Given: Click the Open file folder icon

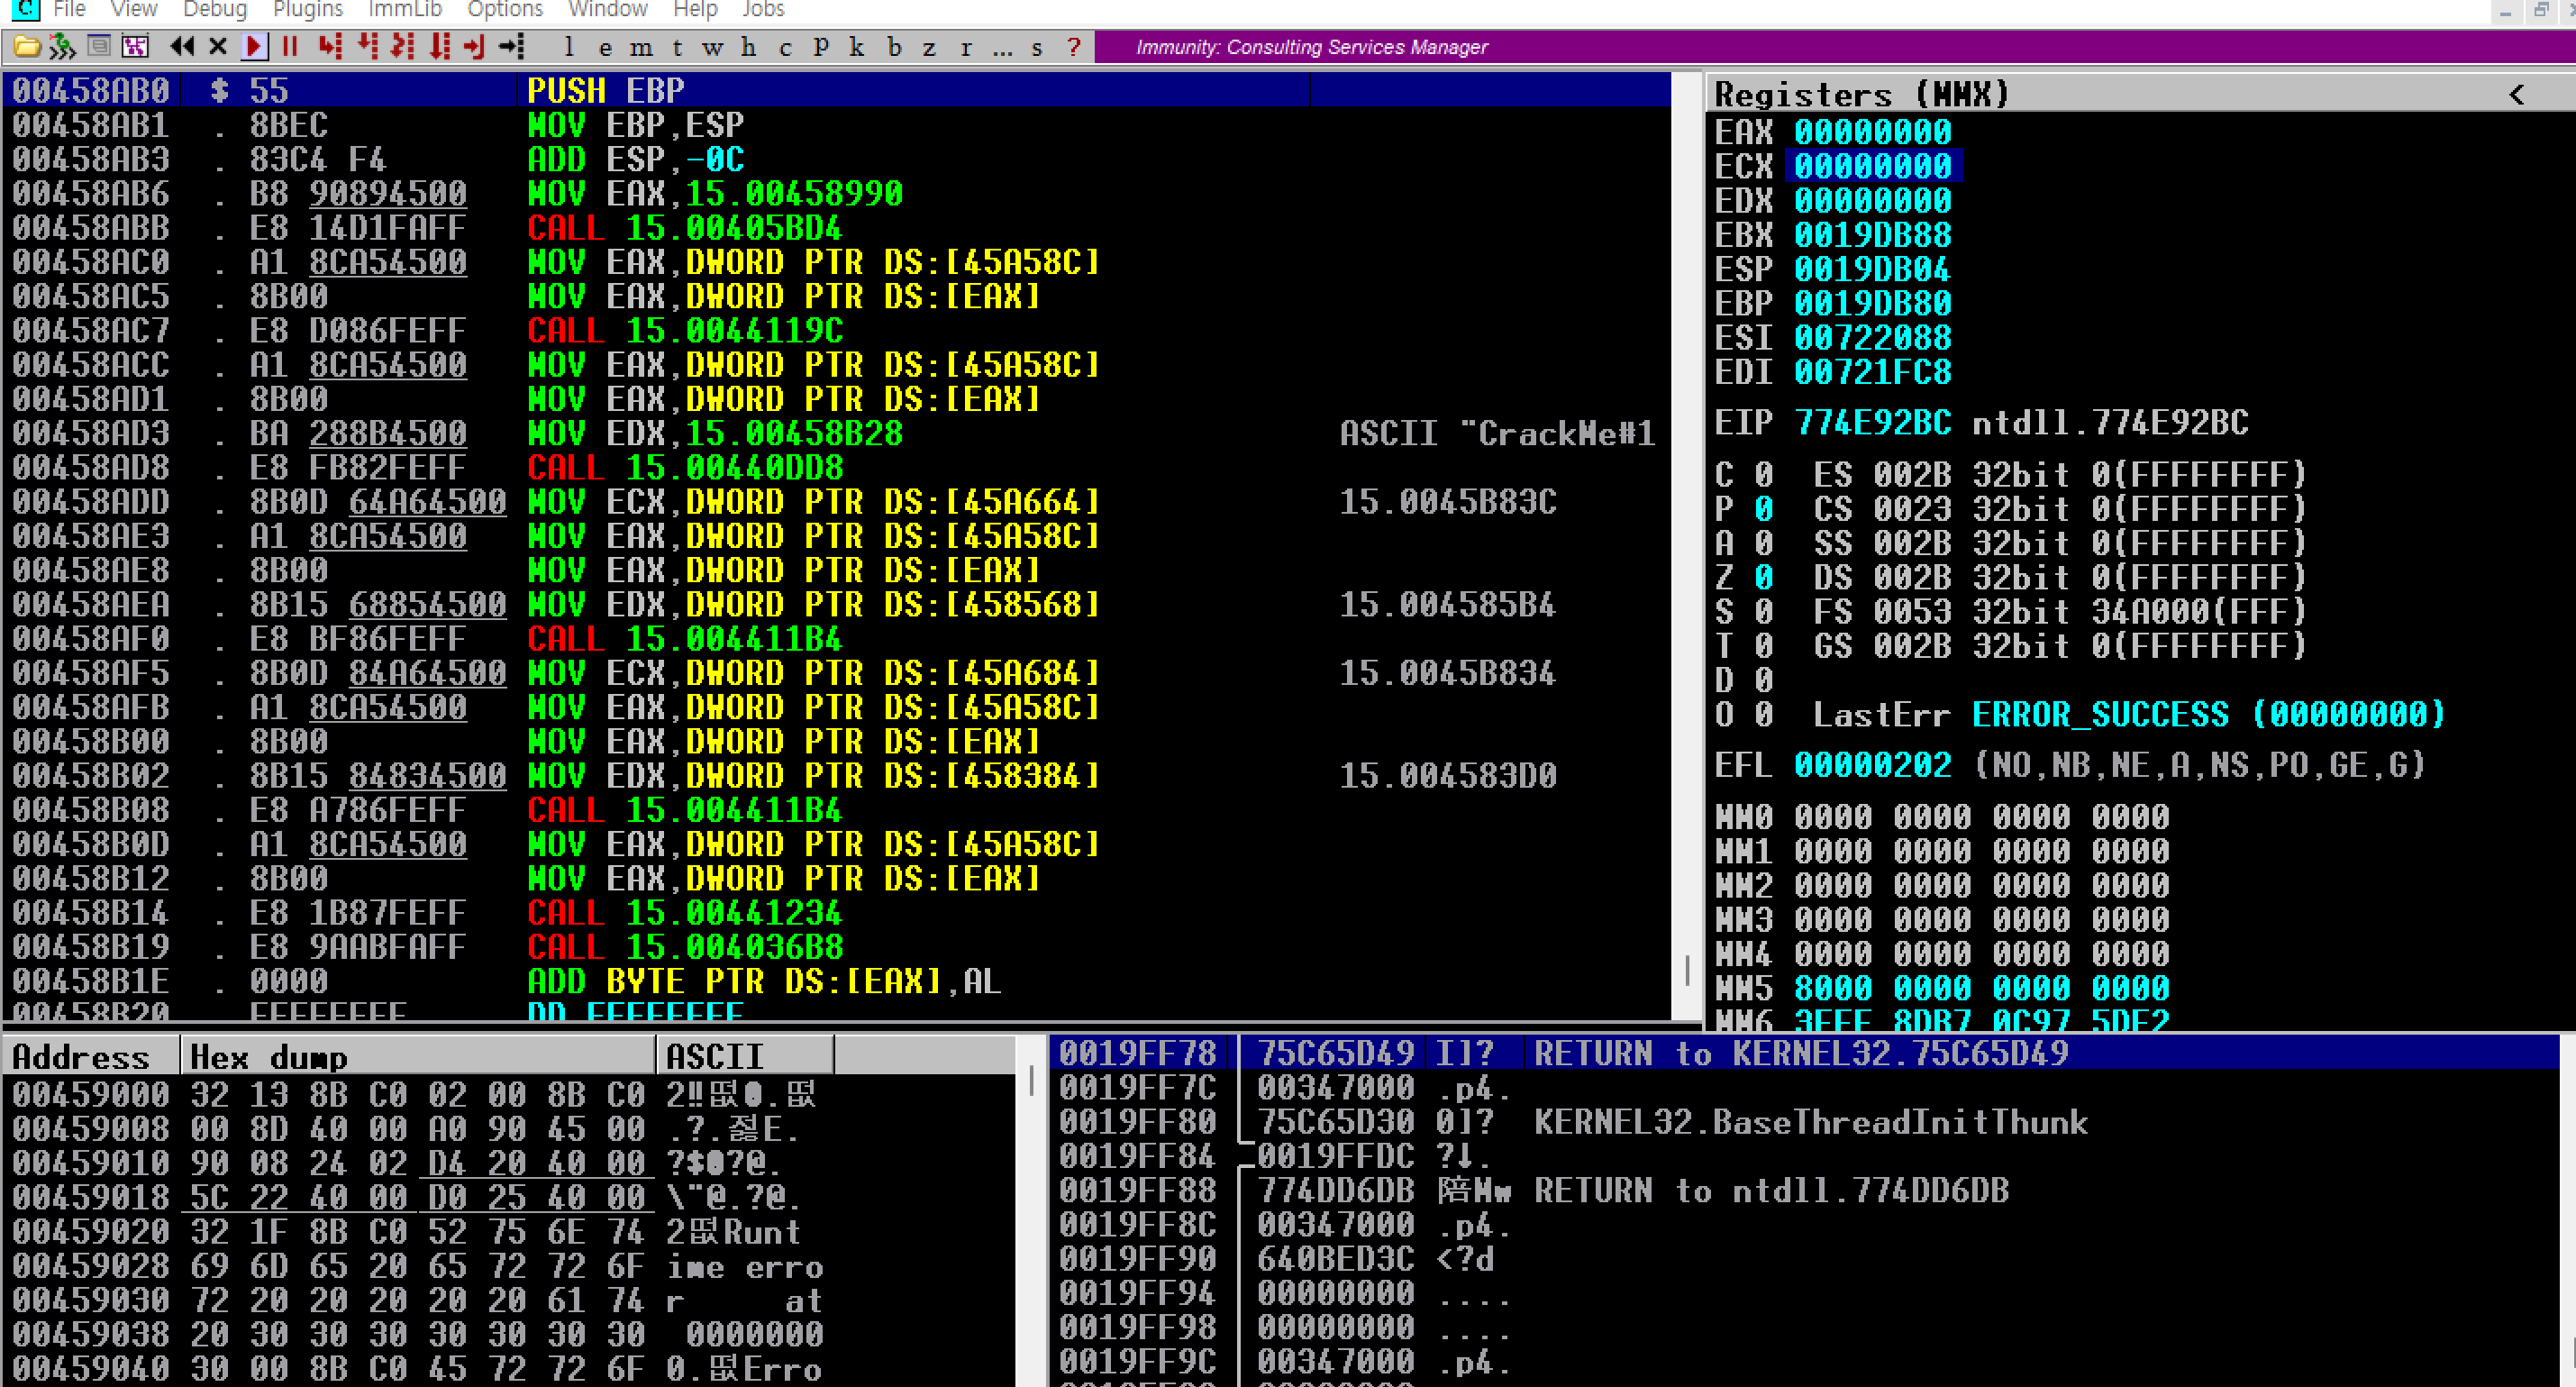Looking at the screenshot, I should [27, 46].
